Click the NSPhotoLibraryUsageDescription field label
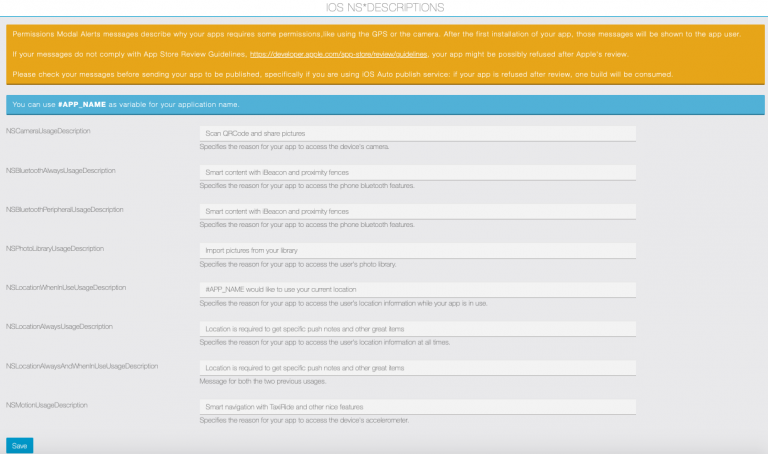Viewport: 768px width, 454px height. (55, 248)
